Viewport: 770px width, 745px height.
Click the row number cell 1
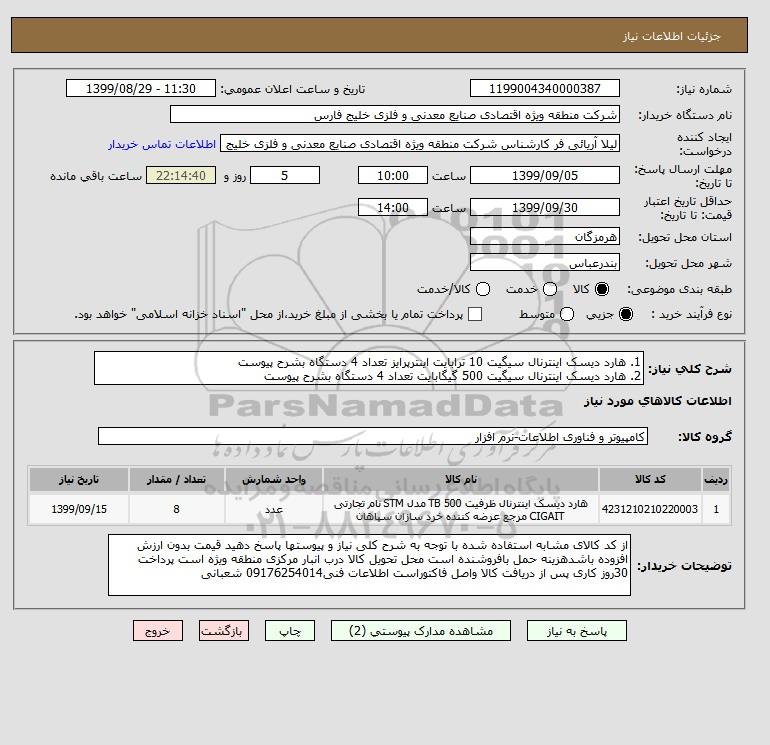point(716,509)
